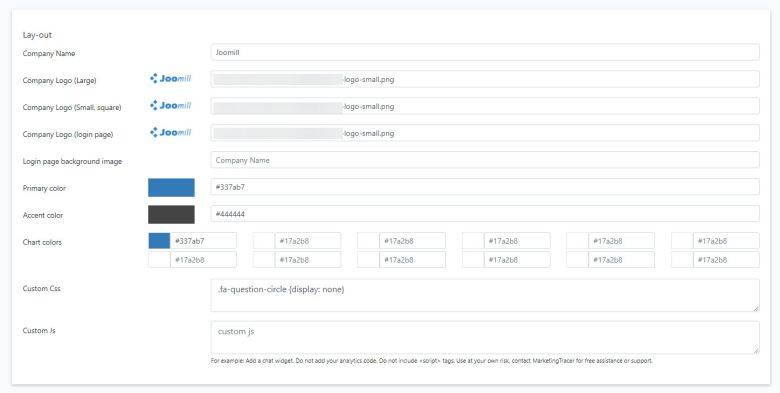Open the empty swatch of first bottom-row chart color
Image resolution: width=780 pixels, height=393 pixels.
point(159,260)
